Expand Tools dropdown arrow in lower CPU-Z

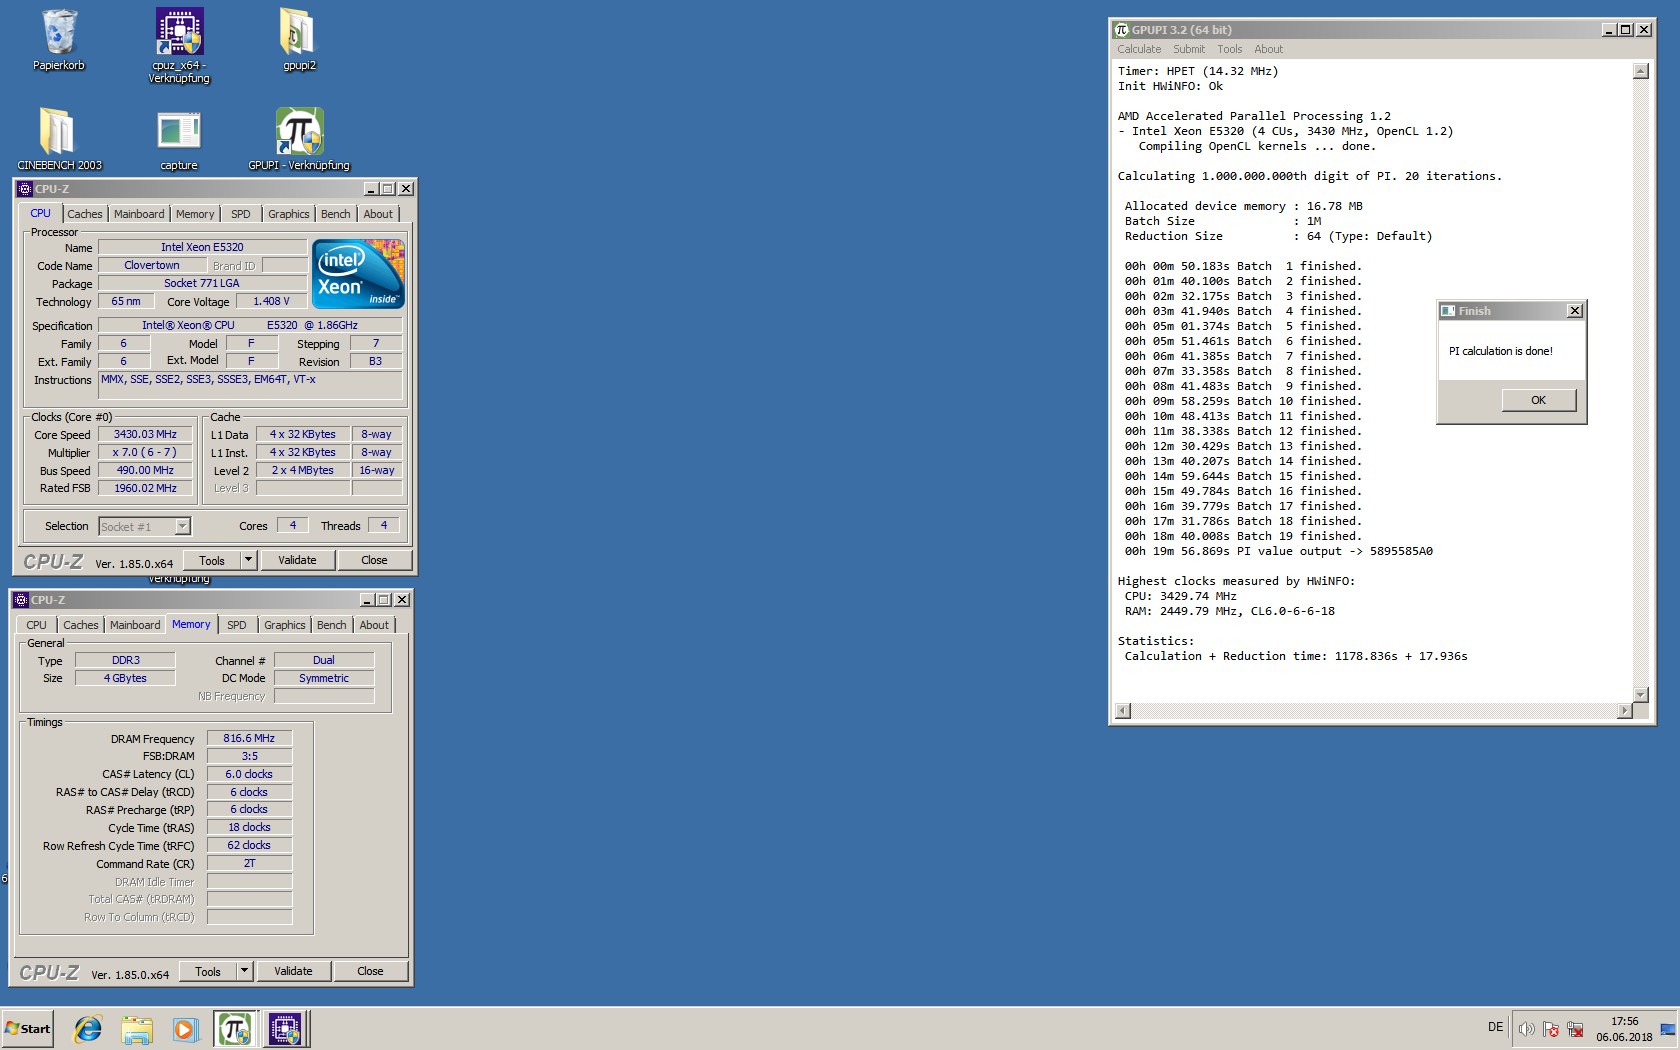(245, 972)
